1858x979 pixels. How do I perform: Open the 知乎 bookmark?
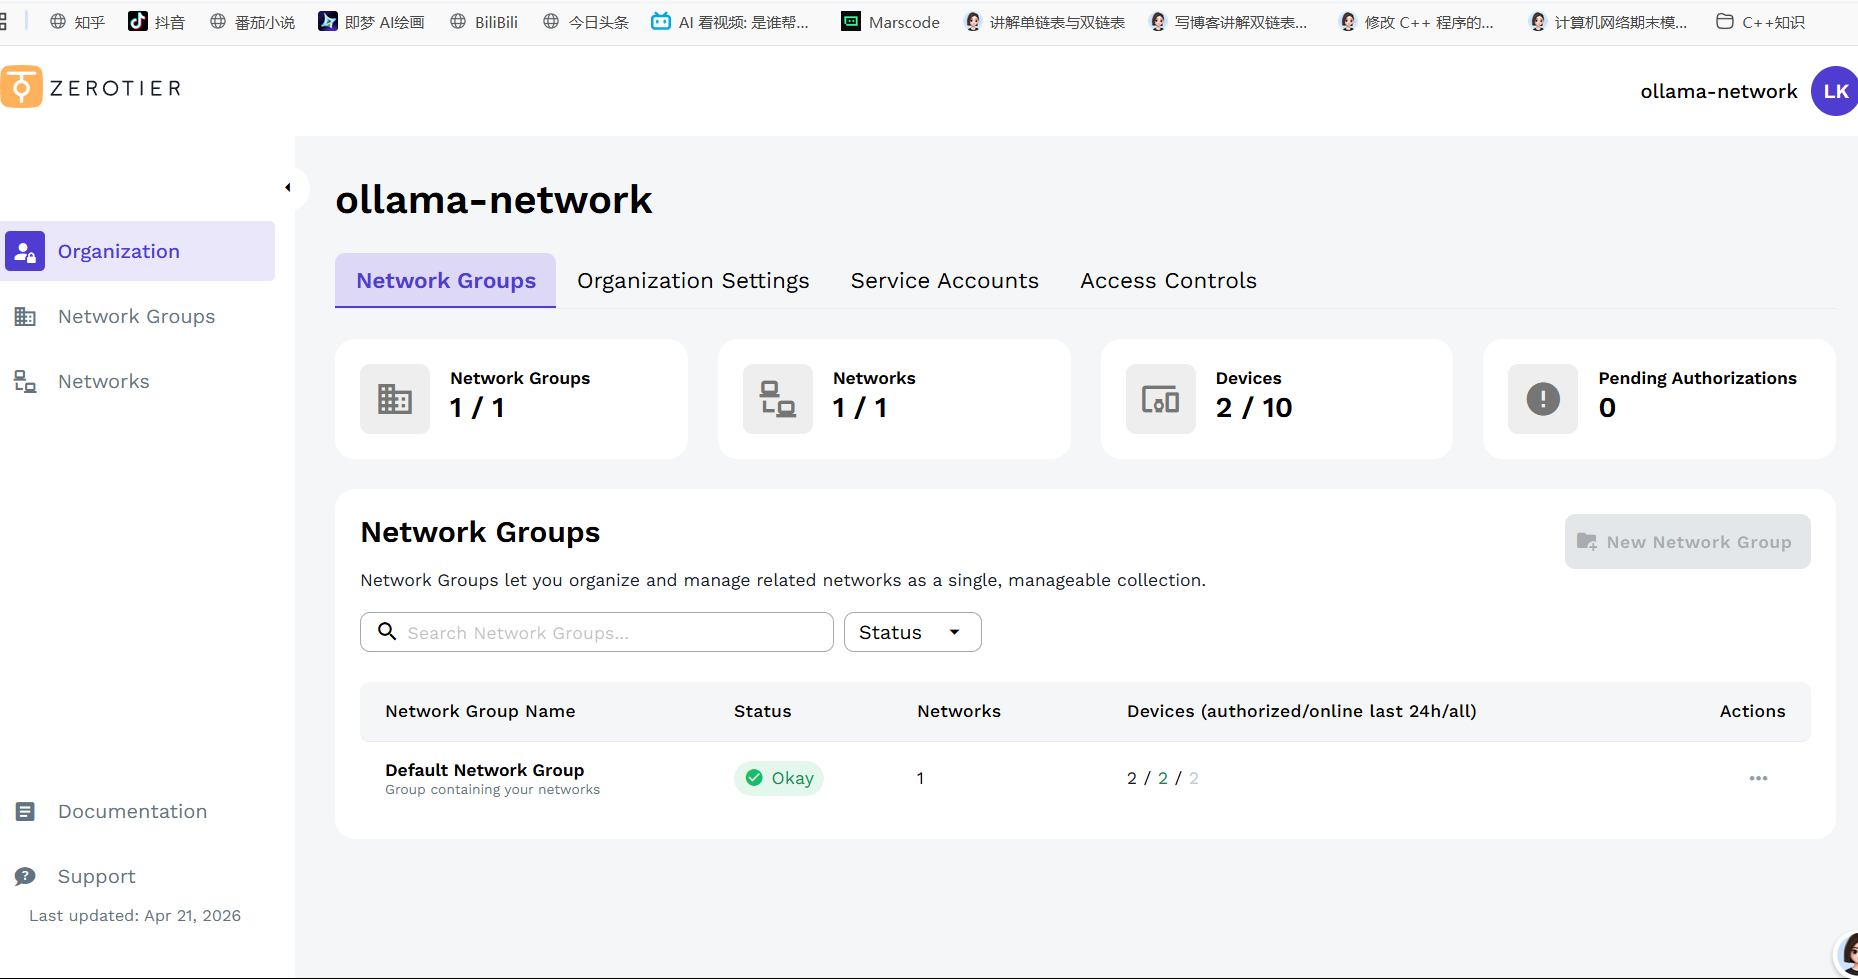(78, 21)
